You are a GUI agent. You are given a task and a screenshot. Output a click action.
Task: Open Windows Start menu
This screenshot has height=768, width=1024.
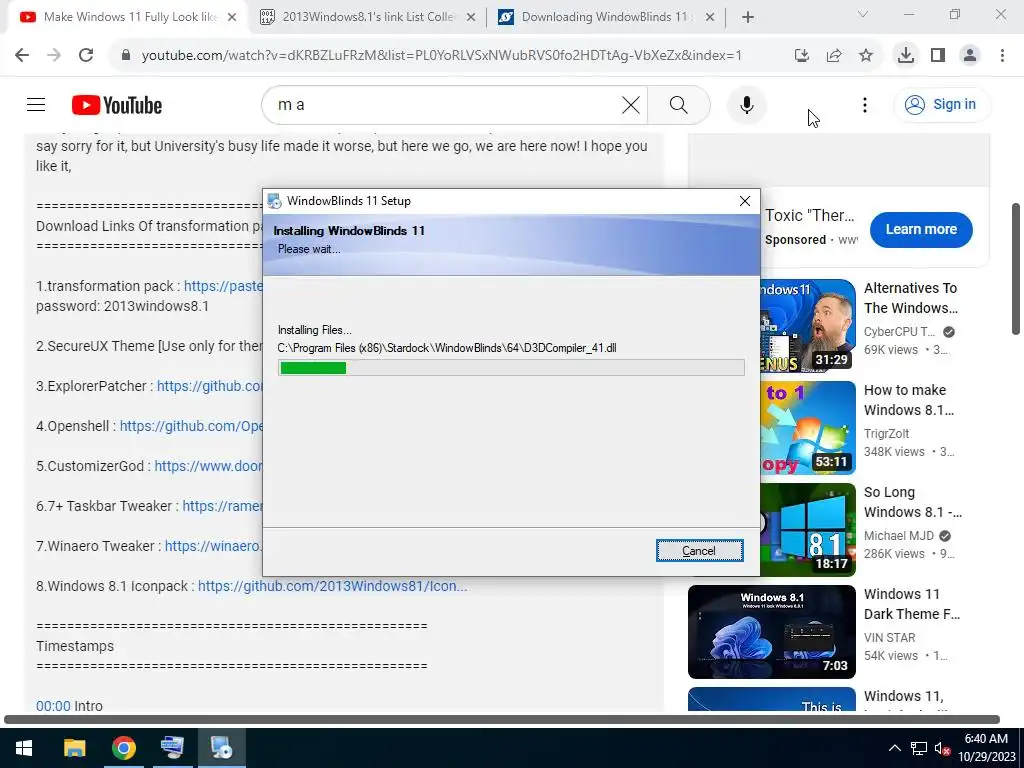pyautogui.click(x=24, y=748)
